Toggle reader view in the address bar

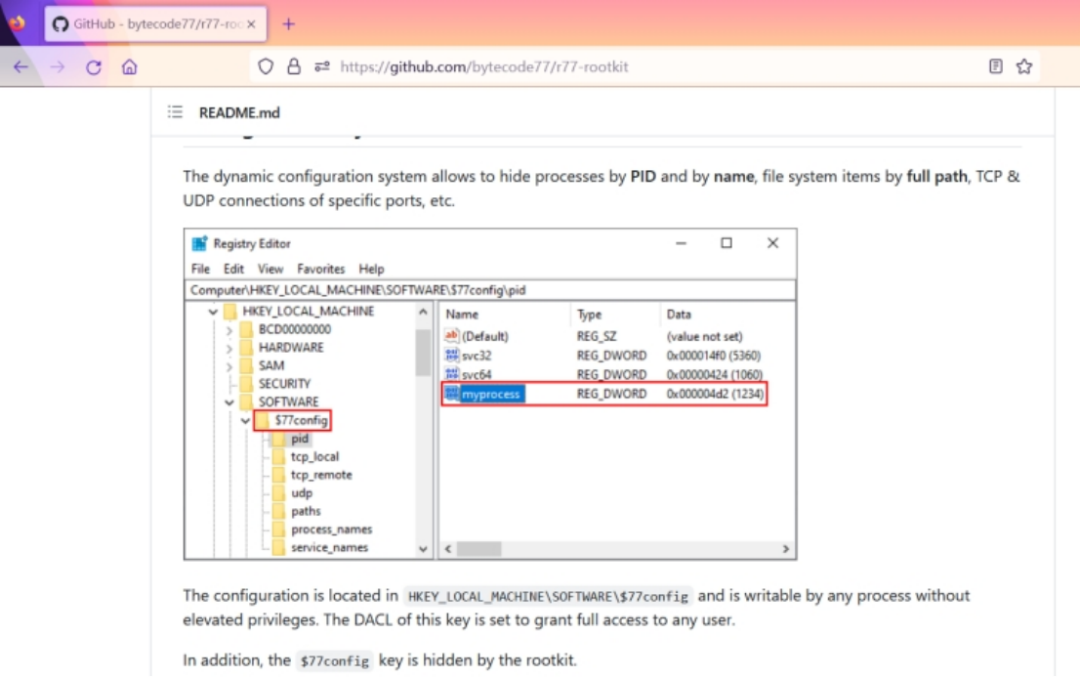tap(995, 67)
